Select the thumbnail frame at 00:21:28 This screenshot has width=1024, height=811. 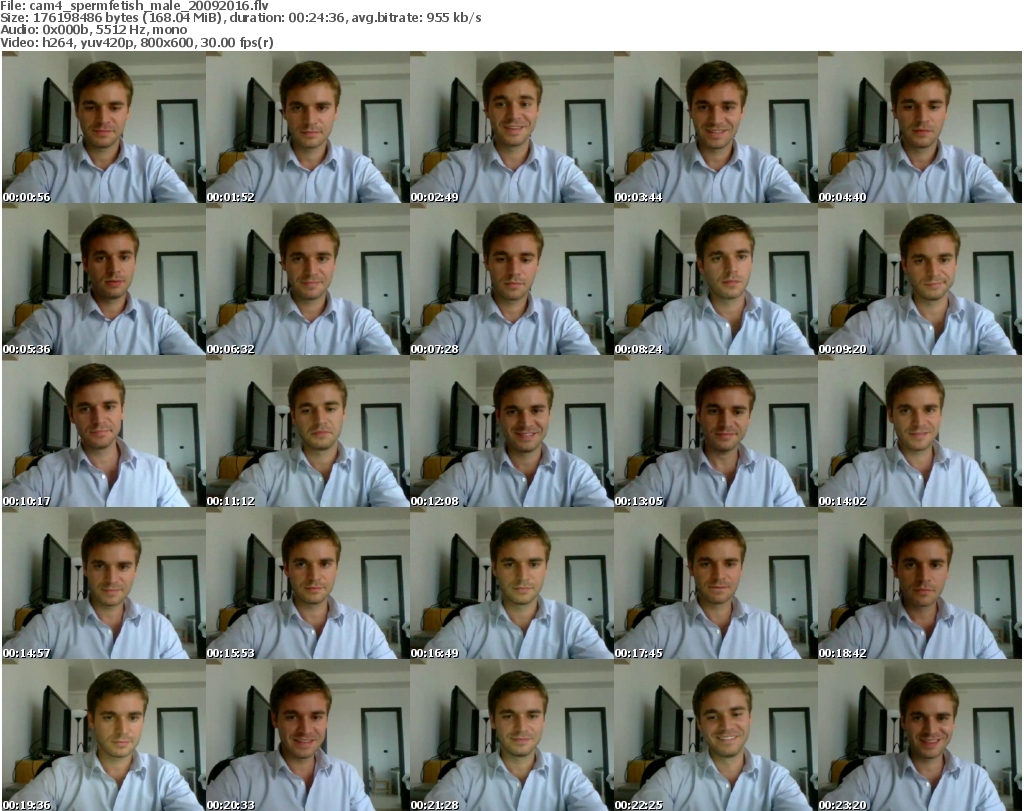point(511,735)
